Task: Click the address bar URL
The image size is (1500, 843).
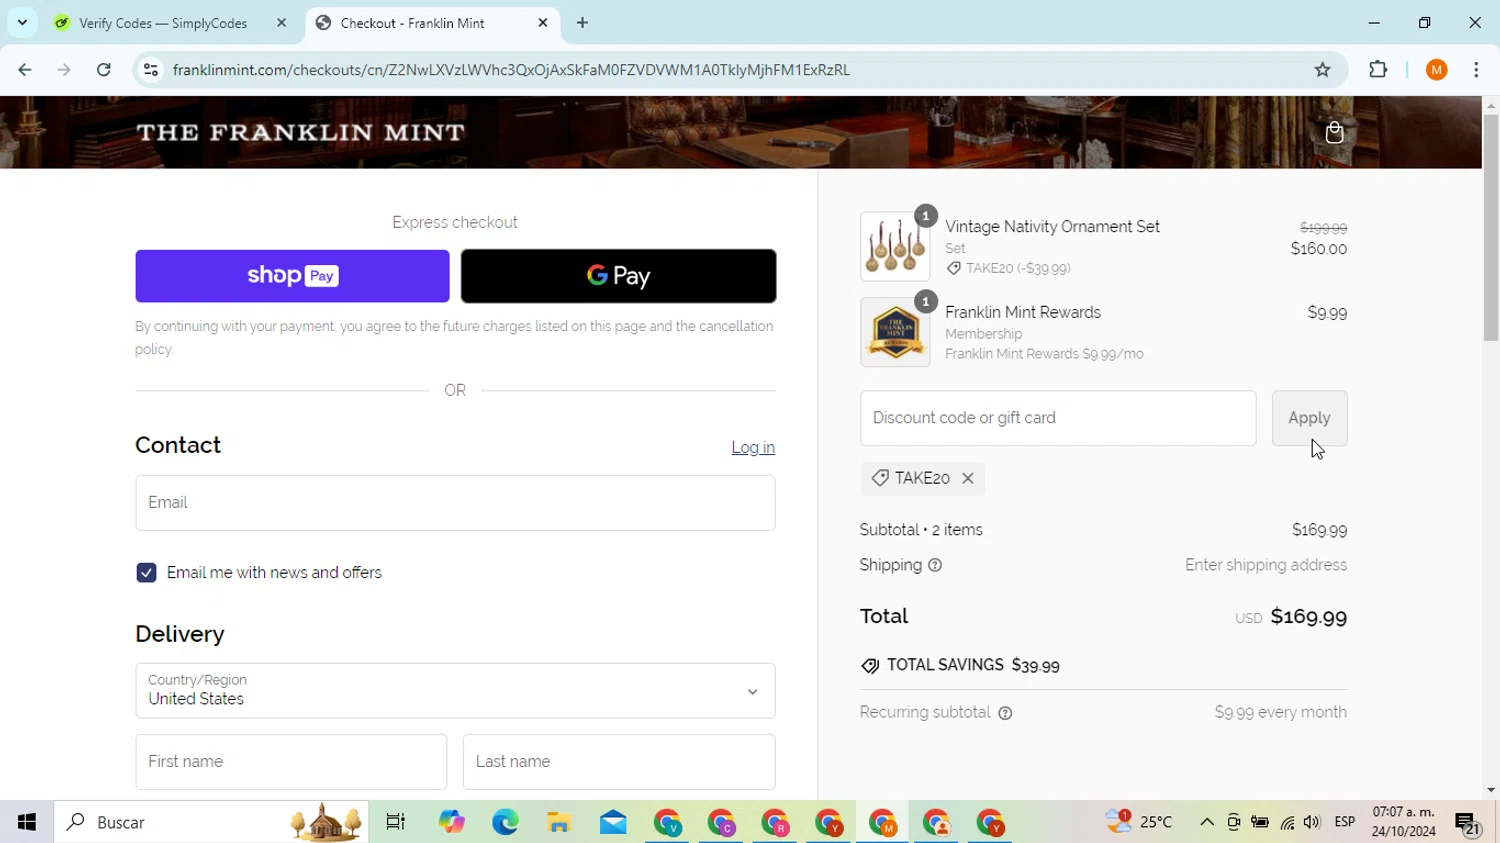Action: pyautogui.click(x=511, y=70)
